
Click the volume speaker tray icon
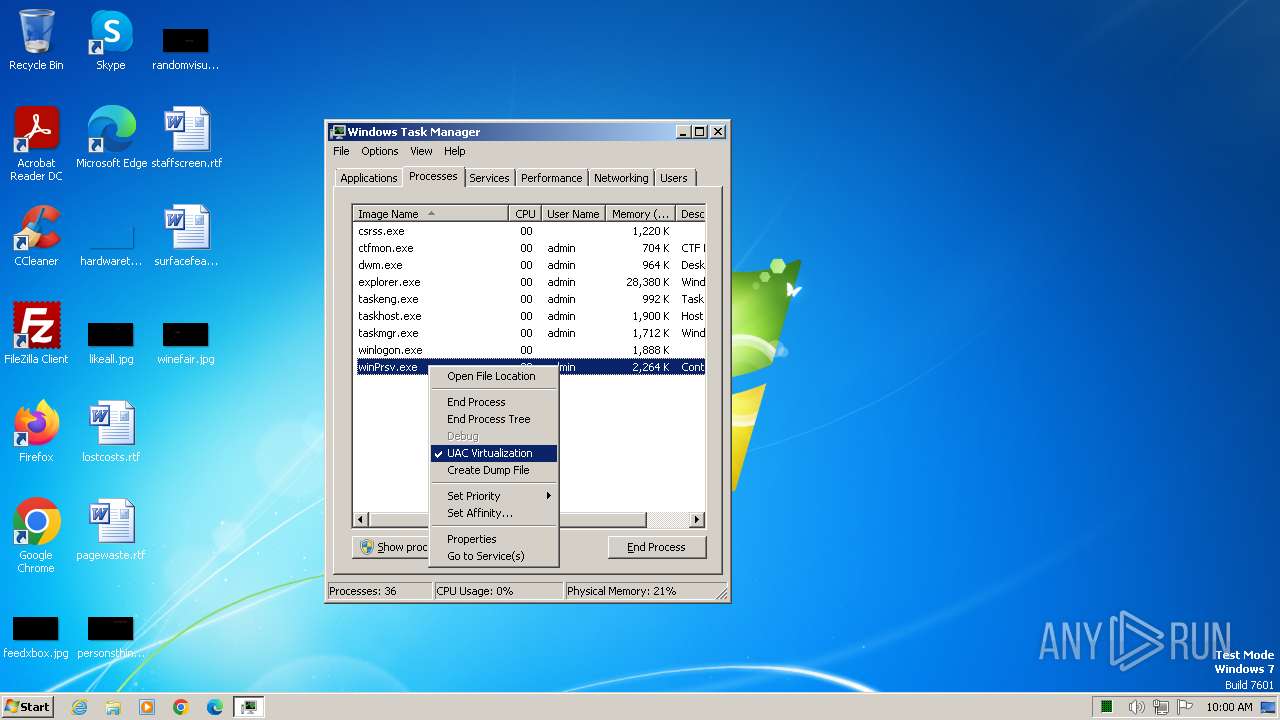coord(1136,707)
